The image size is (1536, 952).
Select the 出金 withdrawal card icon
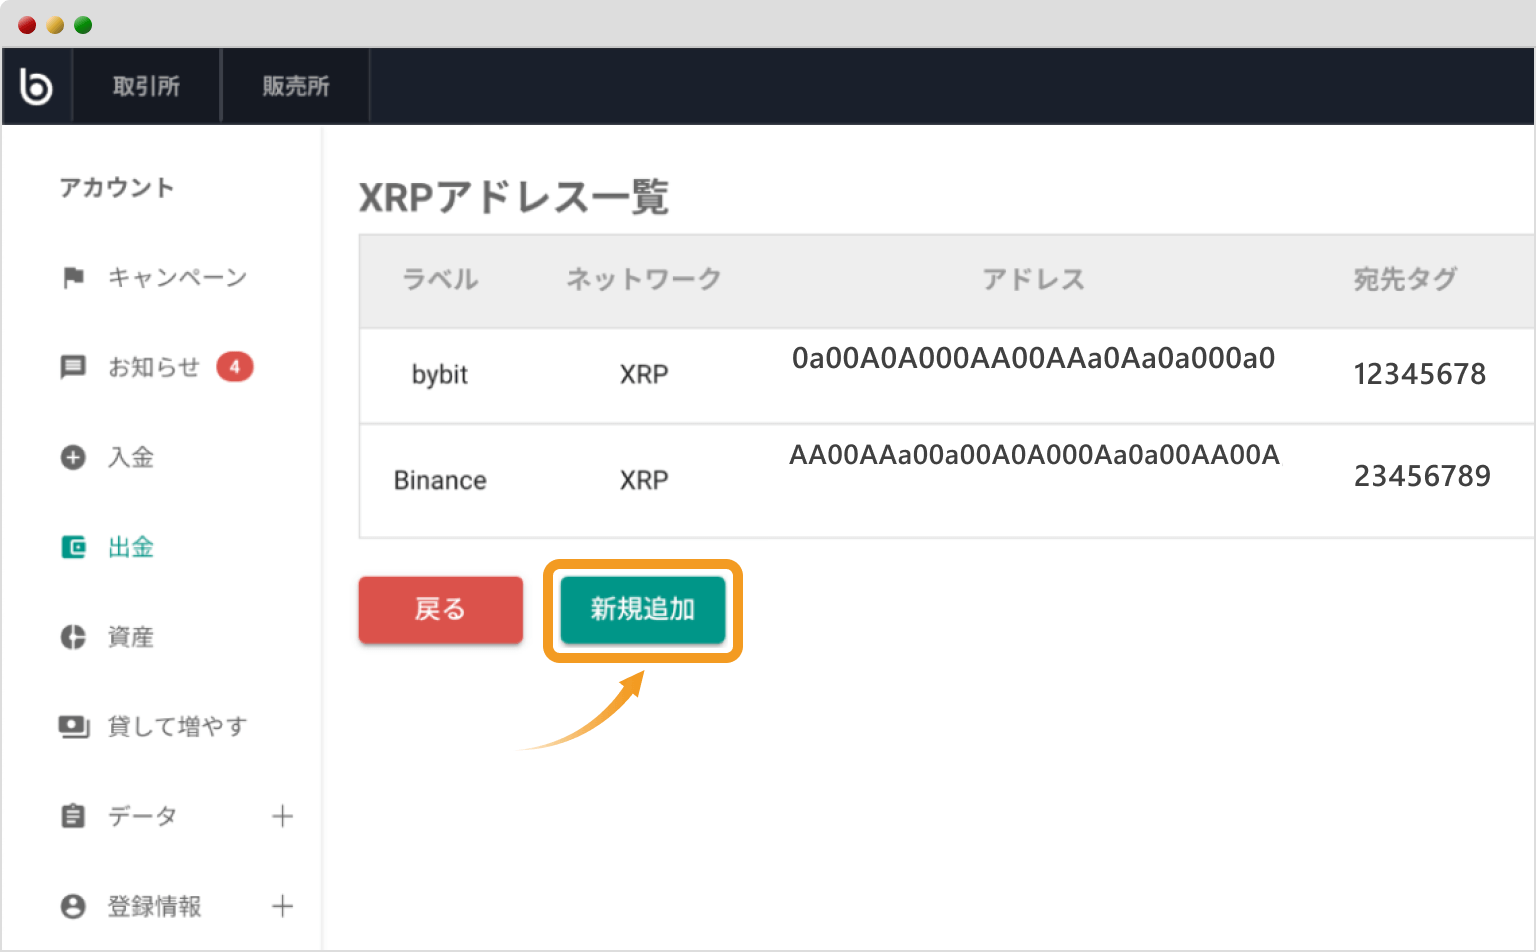[74, 547]
